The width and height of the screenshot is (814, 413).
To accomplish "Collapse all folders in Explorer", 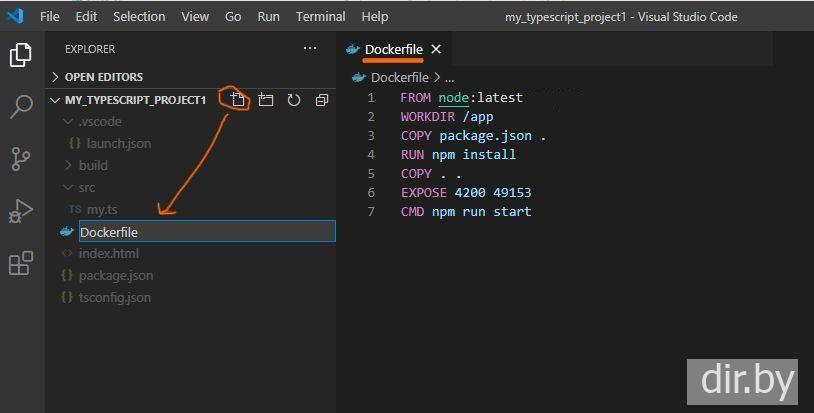I will point(322,100).
